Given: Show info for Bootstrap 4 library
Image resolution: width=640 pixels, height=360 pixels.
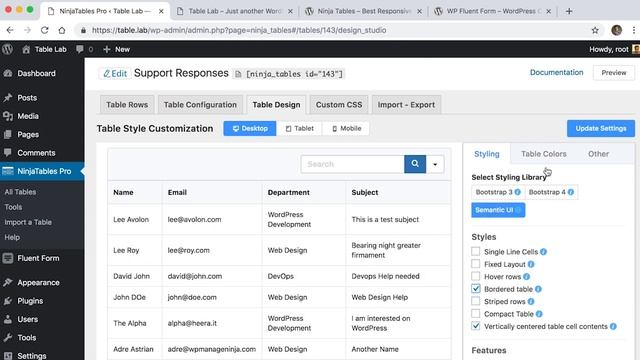Looking at the screenshot, I should [571, 192].
